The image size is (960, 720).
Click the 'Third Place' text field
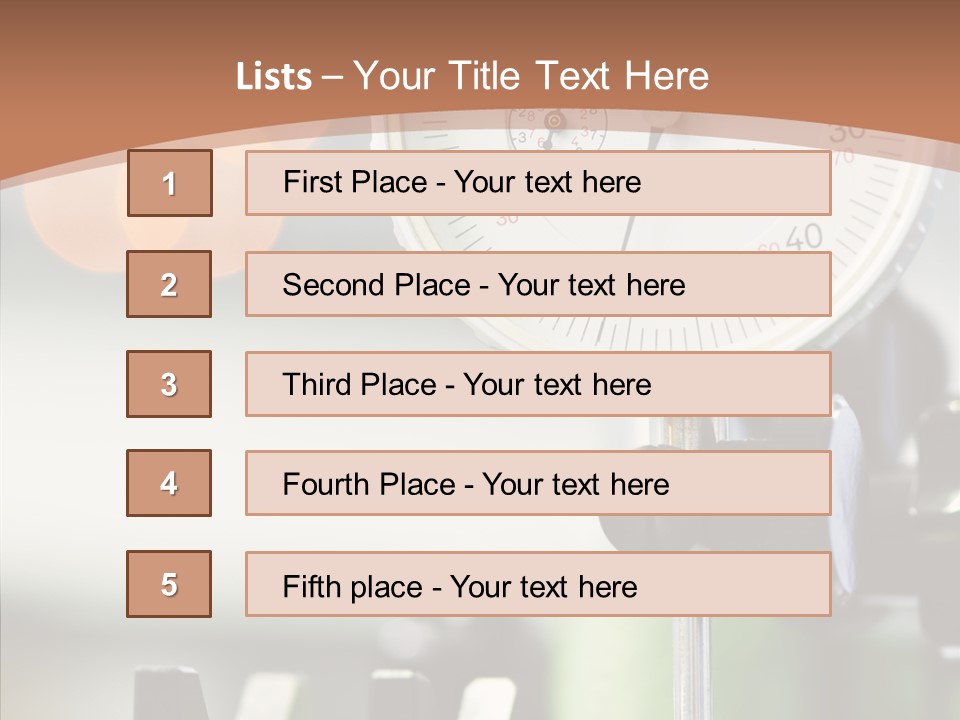(538, 384)
